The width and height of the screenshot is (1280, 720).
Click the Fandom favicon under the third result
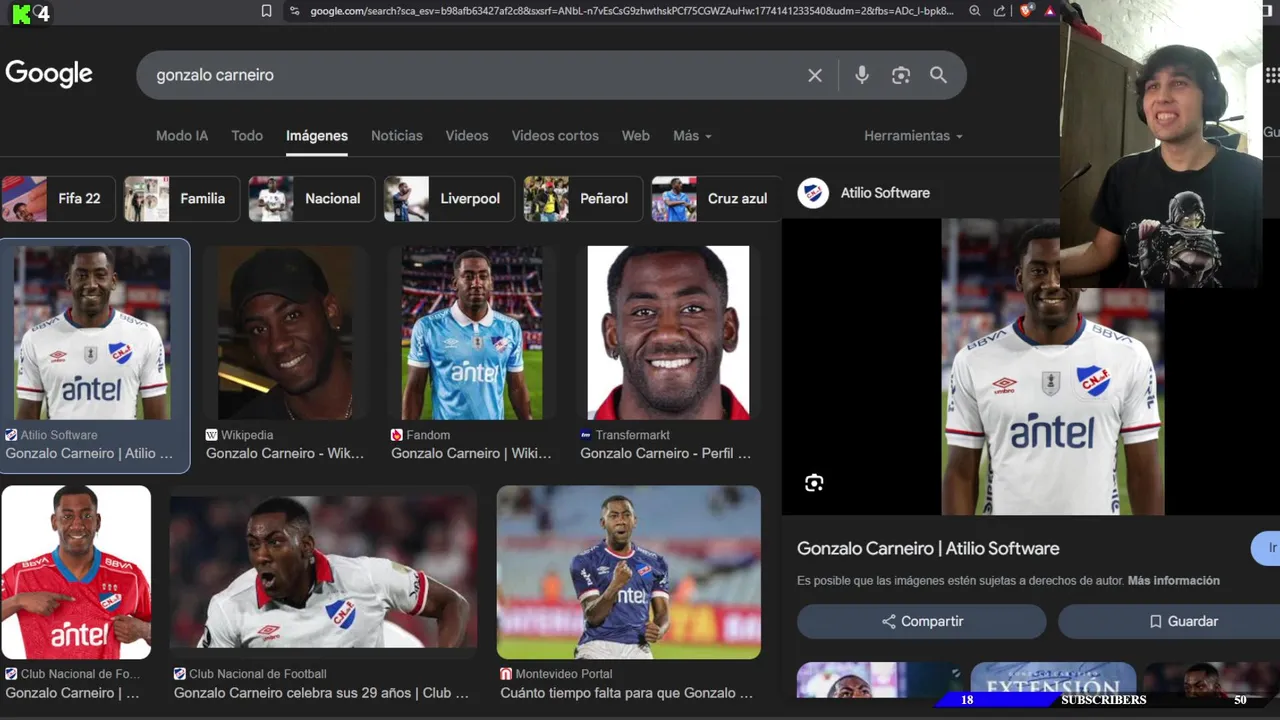pos(397,435)
